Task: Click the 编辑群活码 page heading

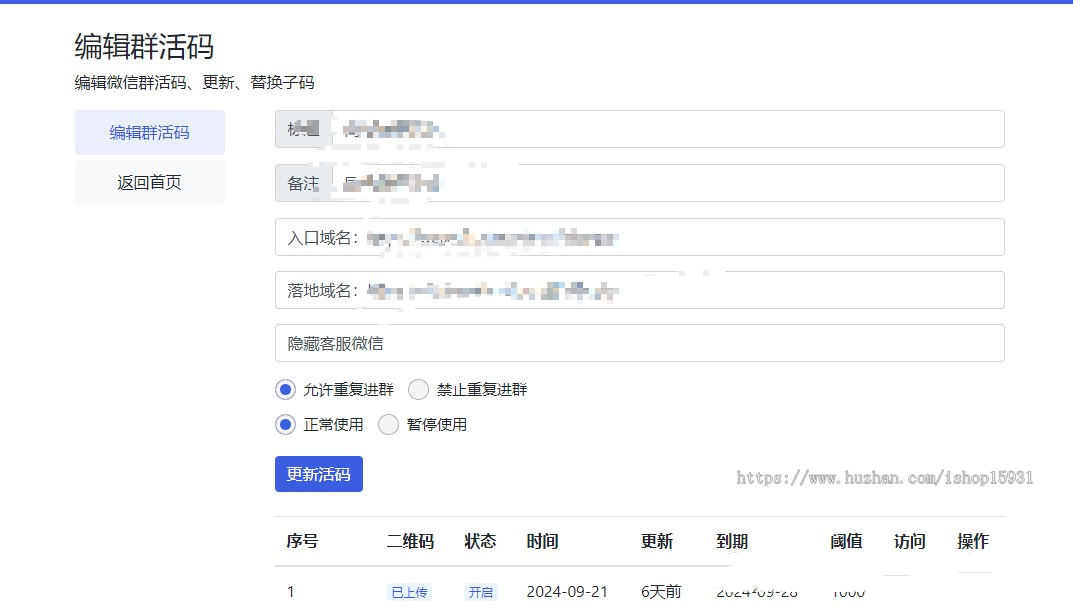Action: point(144,47)
